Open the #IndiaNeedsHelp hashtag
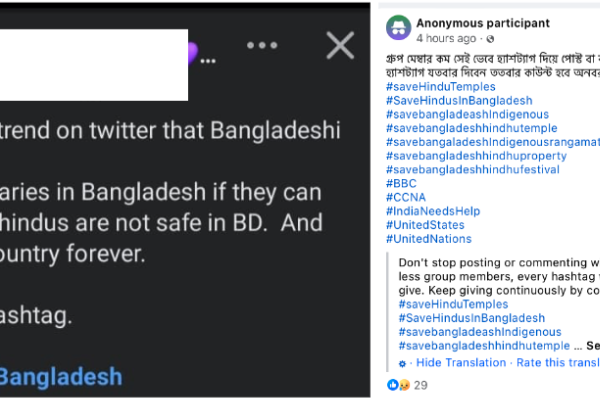Screen dimensions: 600x400 (x=433, y=211)
